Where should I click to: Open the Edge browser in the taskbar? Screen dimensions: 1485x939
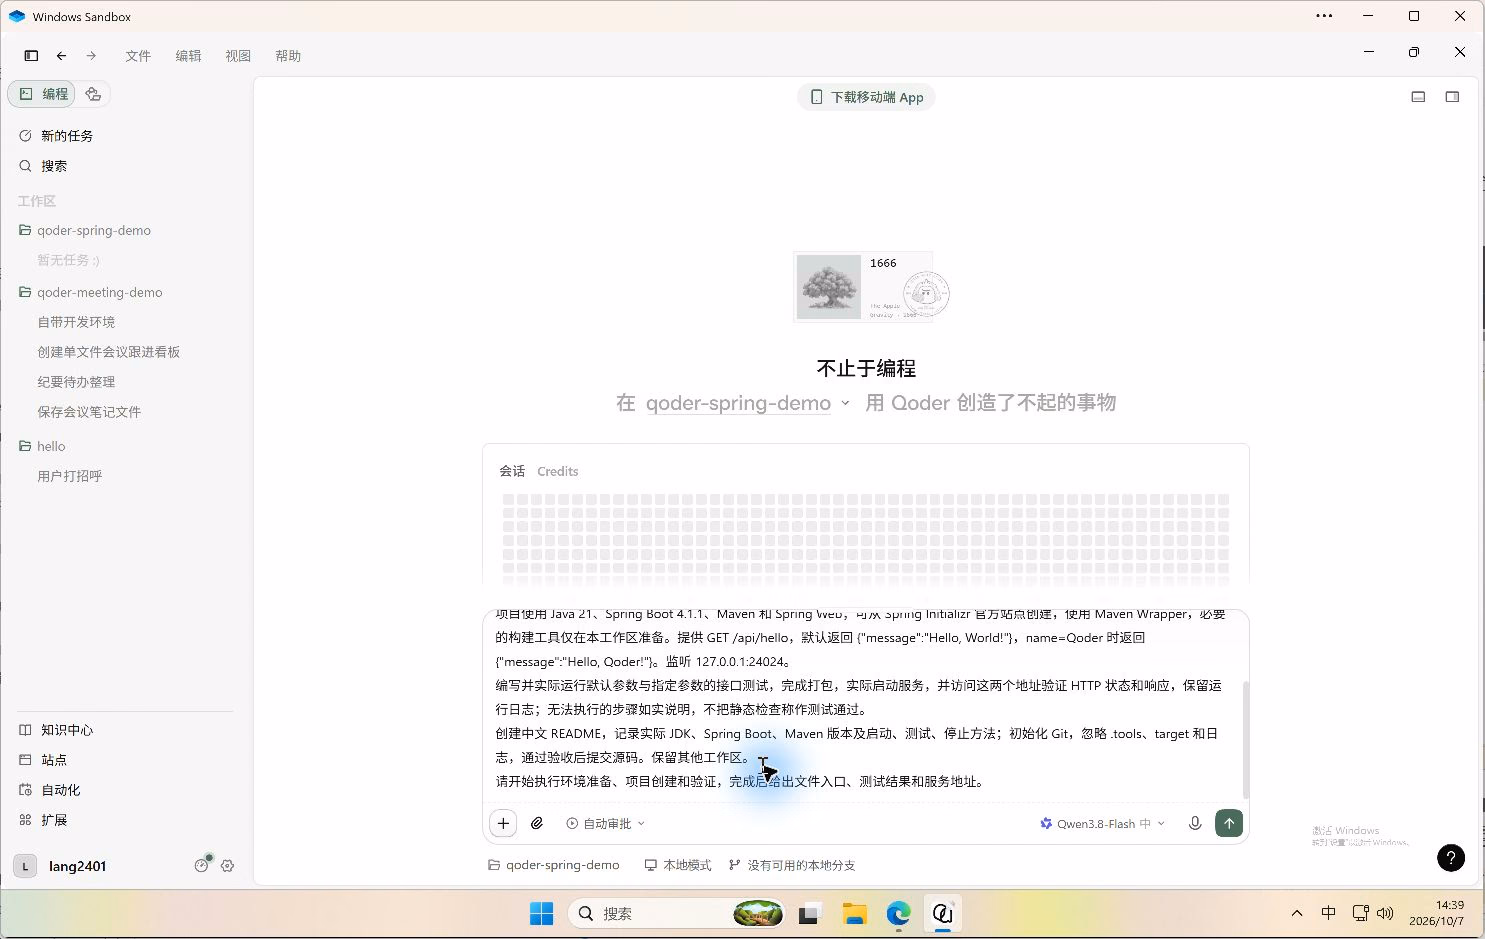(898, 914)
